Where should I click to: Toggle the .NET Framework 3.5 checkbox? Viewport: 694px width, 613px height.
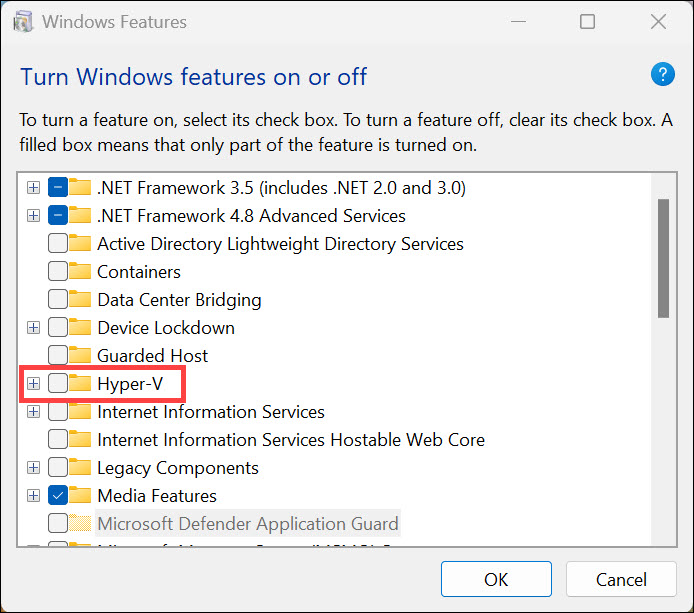pyautogui.click(x=58, y=187)
